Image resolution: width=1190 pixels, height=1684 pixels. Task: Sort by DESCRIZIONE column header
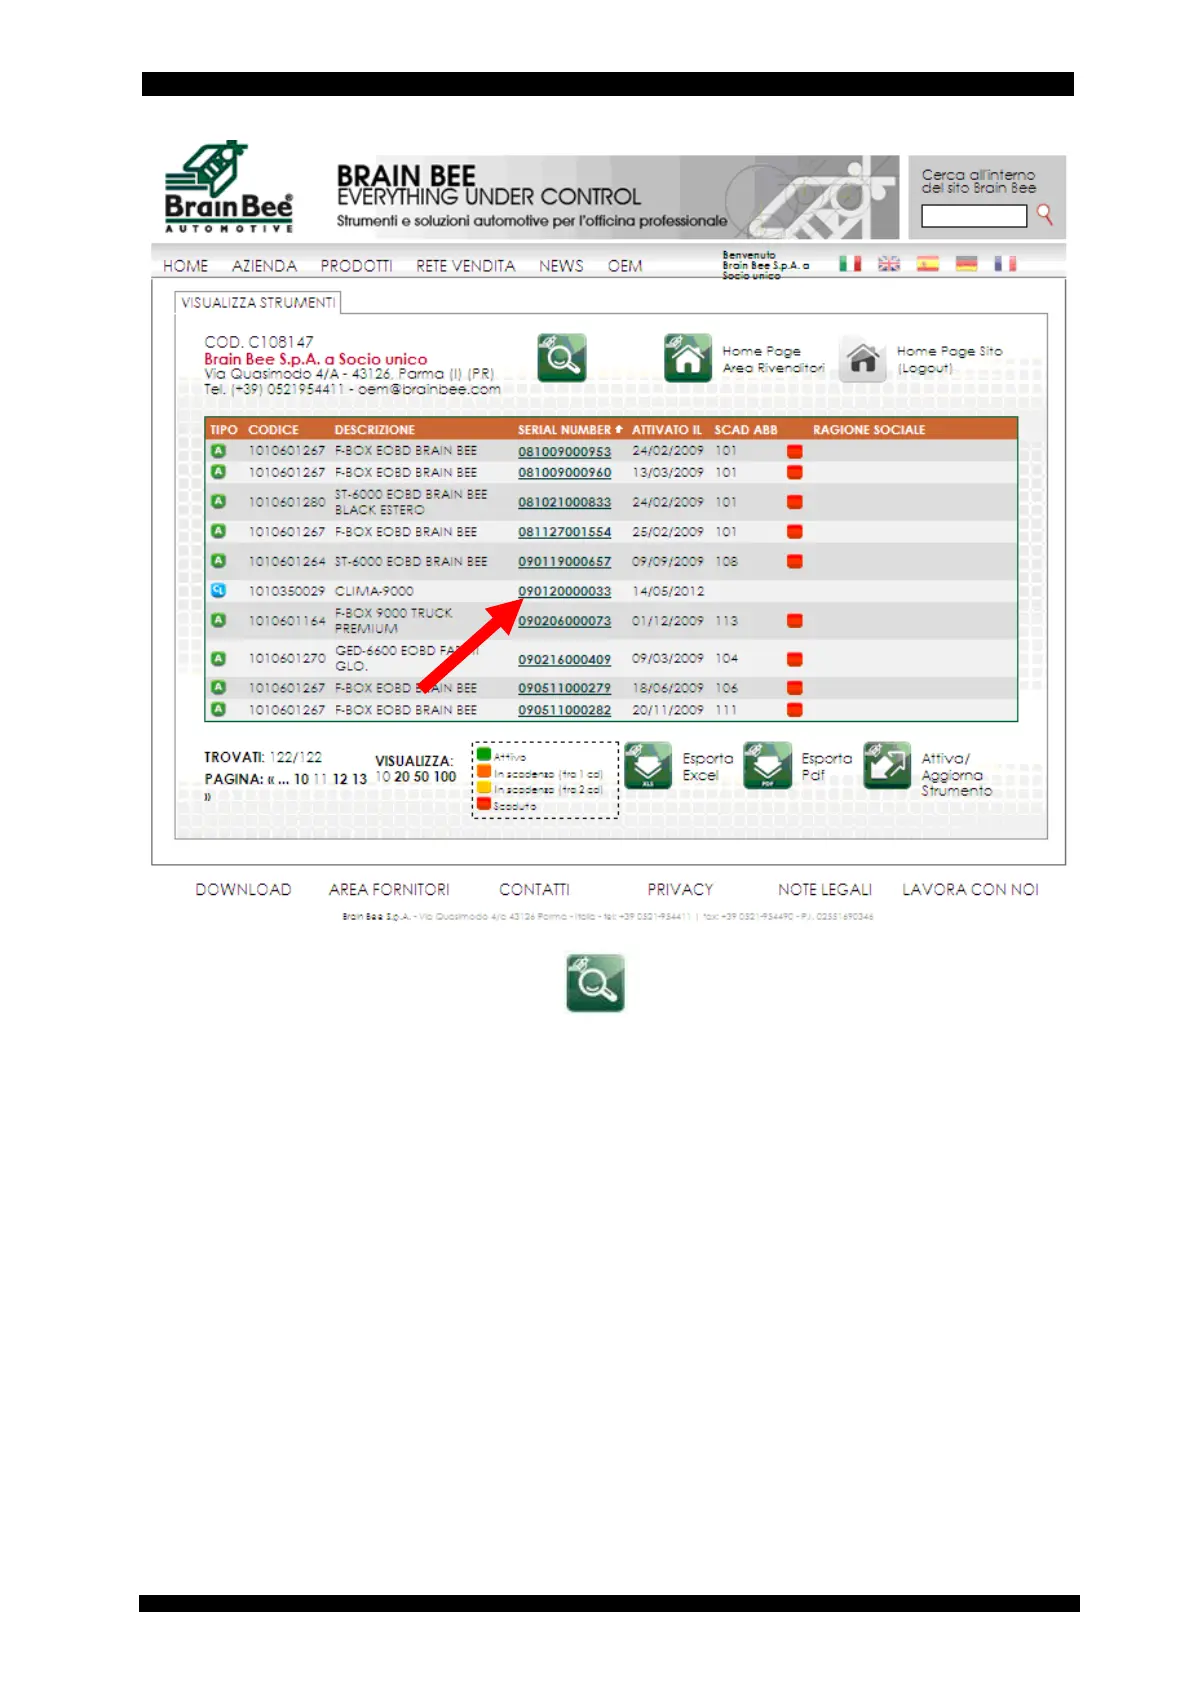pos(375,430)
